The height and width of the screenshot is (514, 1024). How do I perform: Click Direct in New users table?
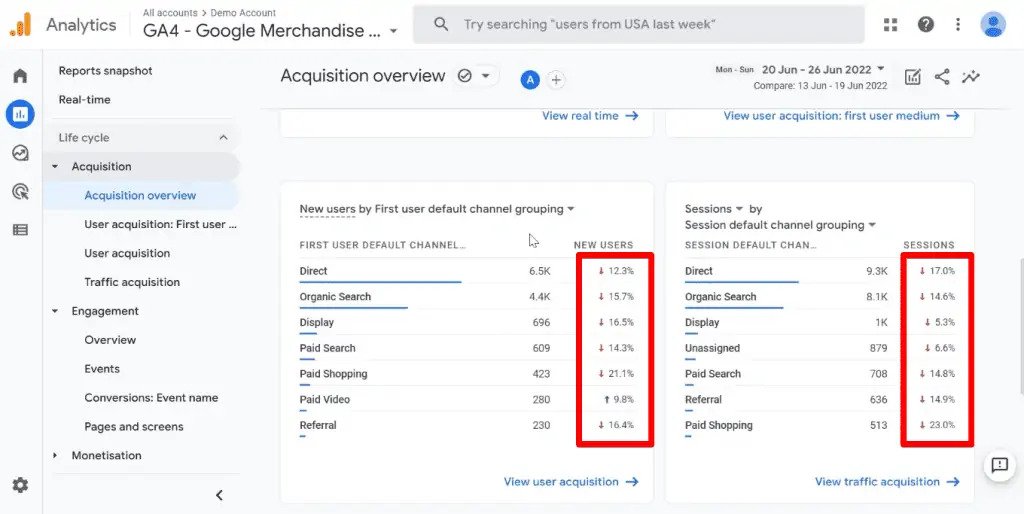[x=313, y=271]
